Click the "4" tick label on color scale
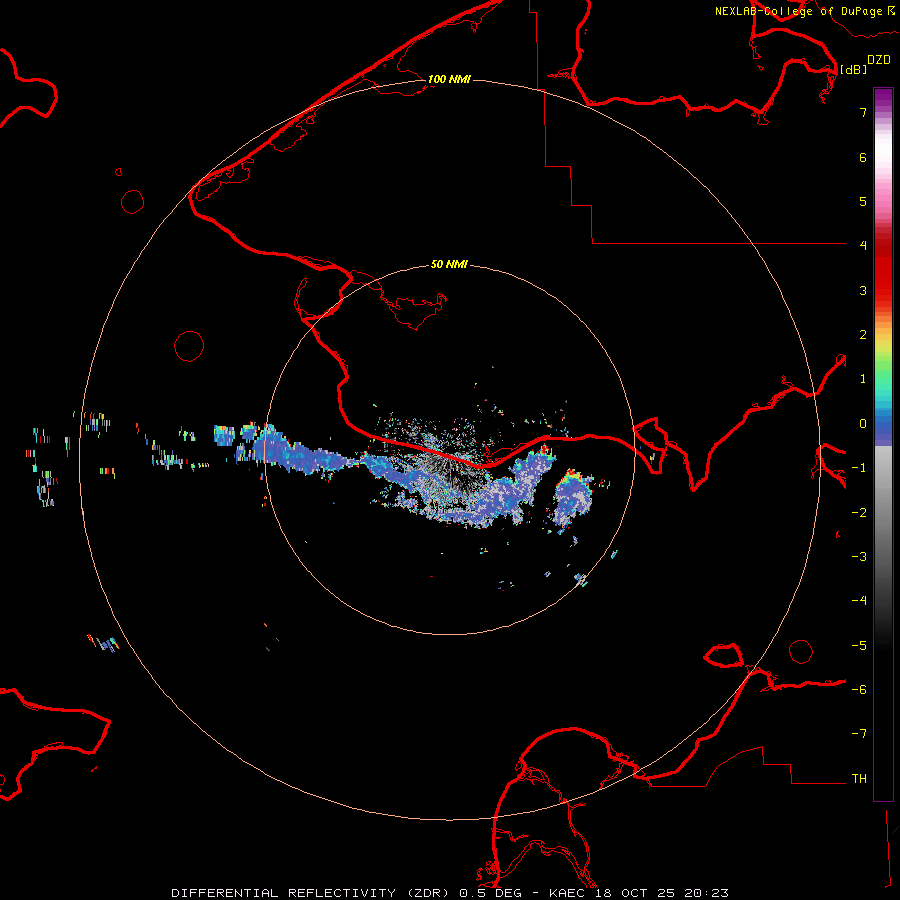 tap(863, 245)
